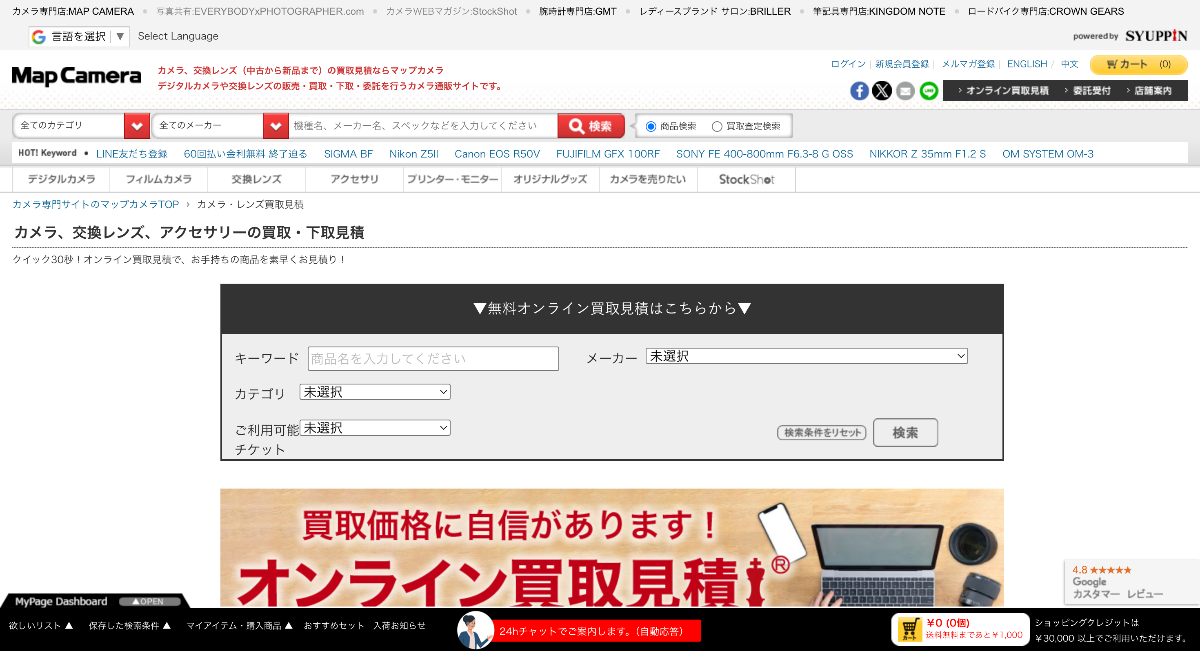Click the chat agent avatar icon

476,630
